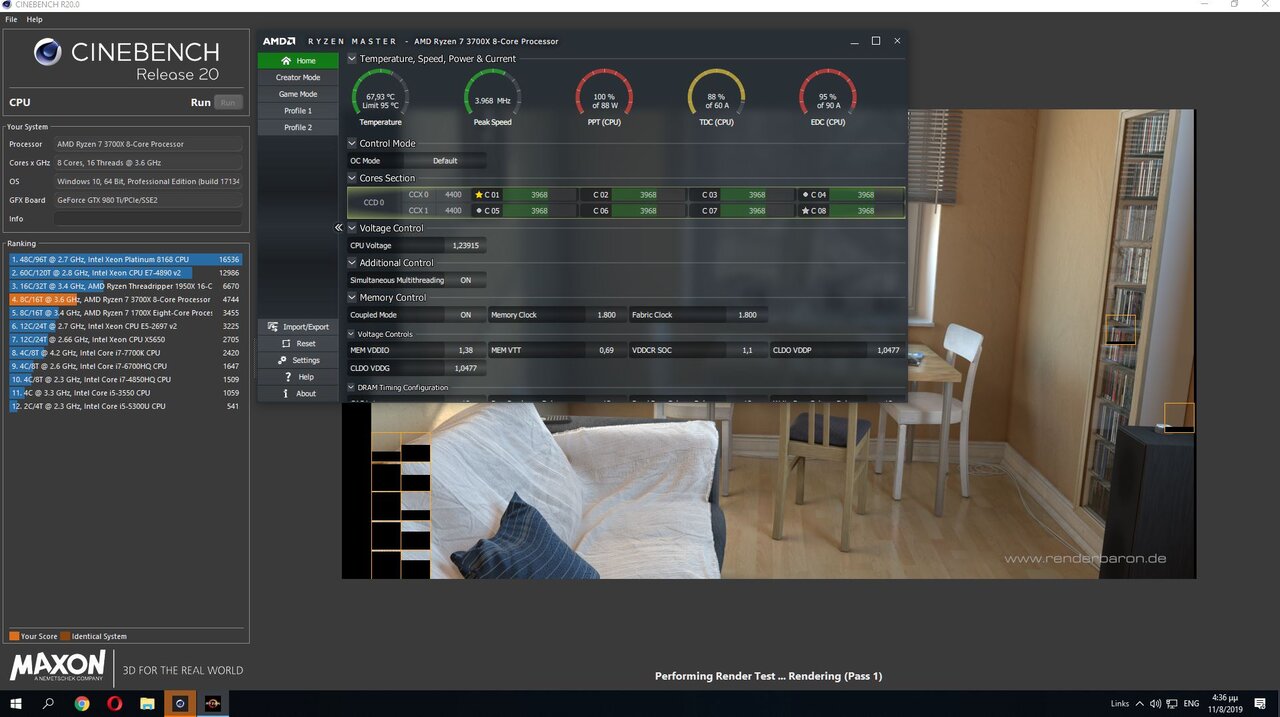1280x717 pixels.
Task: Click the Temperature gauge
Action: [380, 97]
